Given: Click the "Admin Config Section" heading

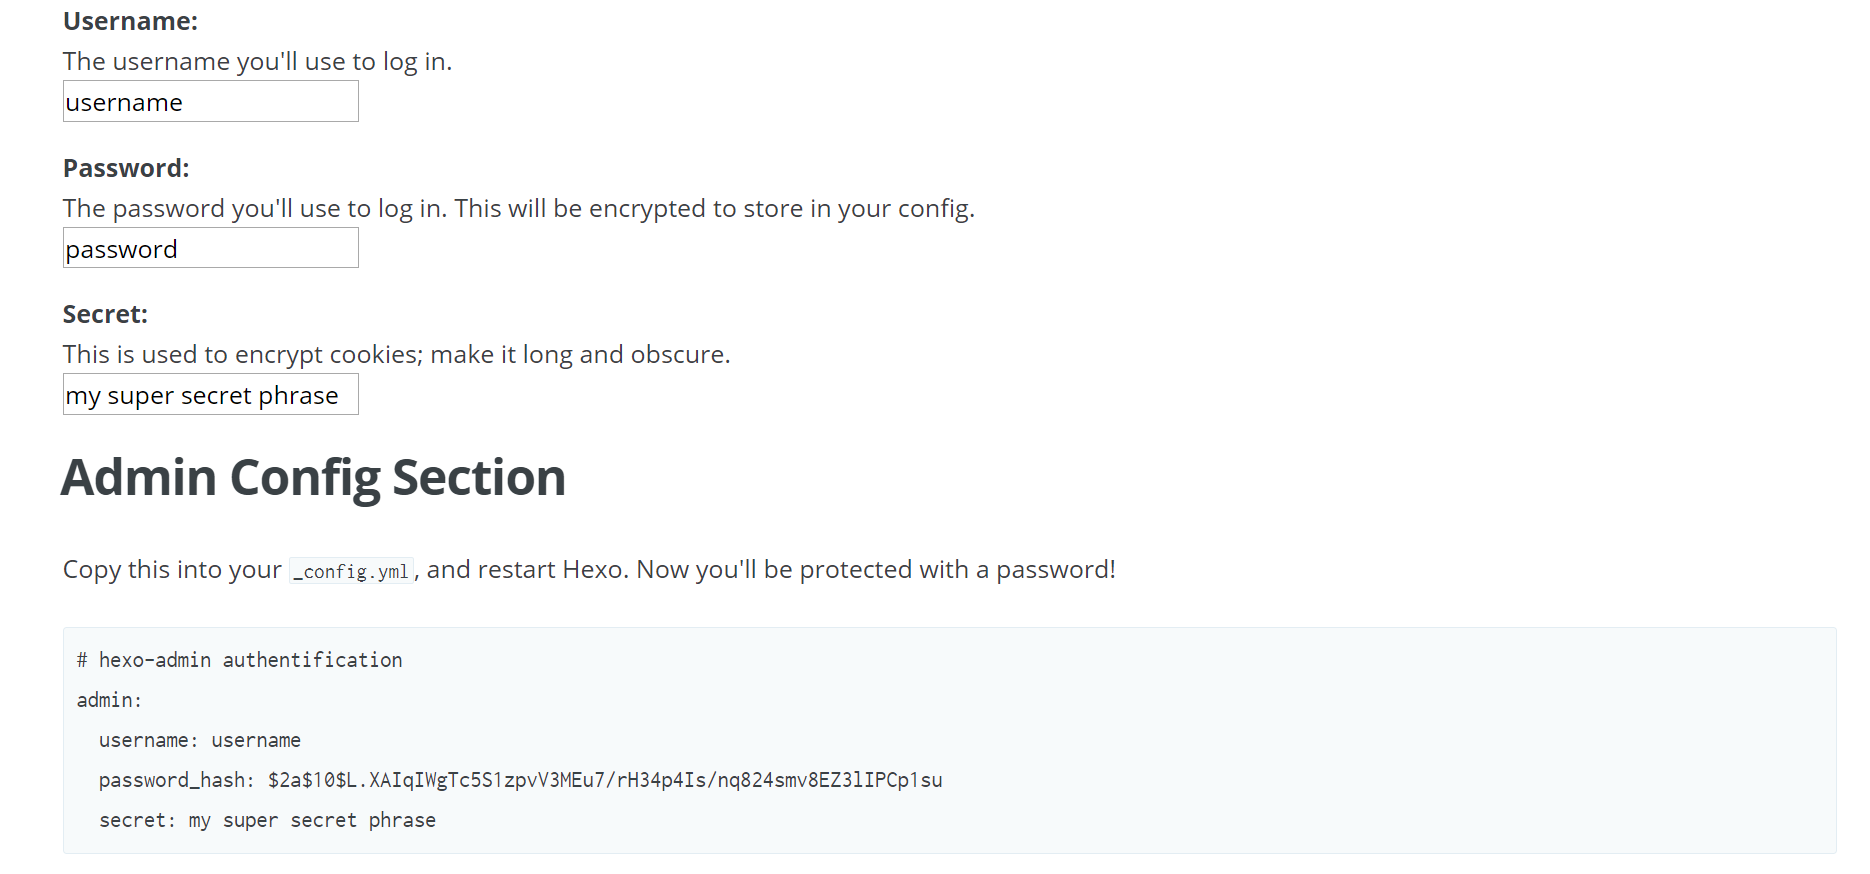Looking at the screenshot, I should tap(313, 477).
